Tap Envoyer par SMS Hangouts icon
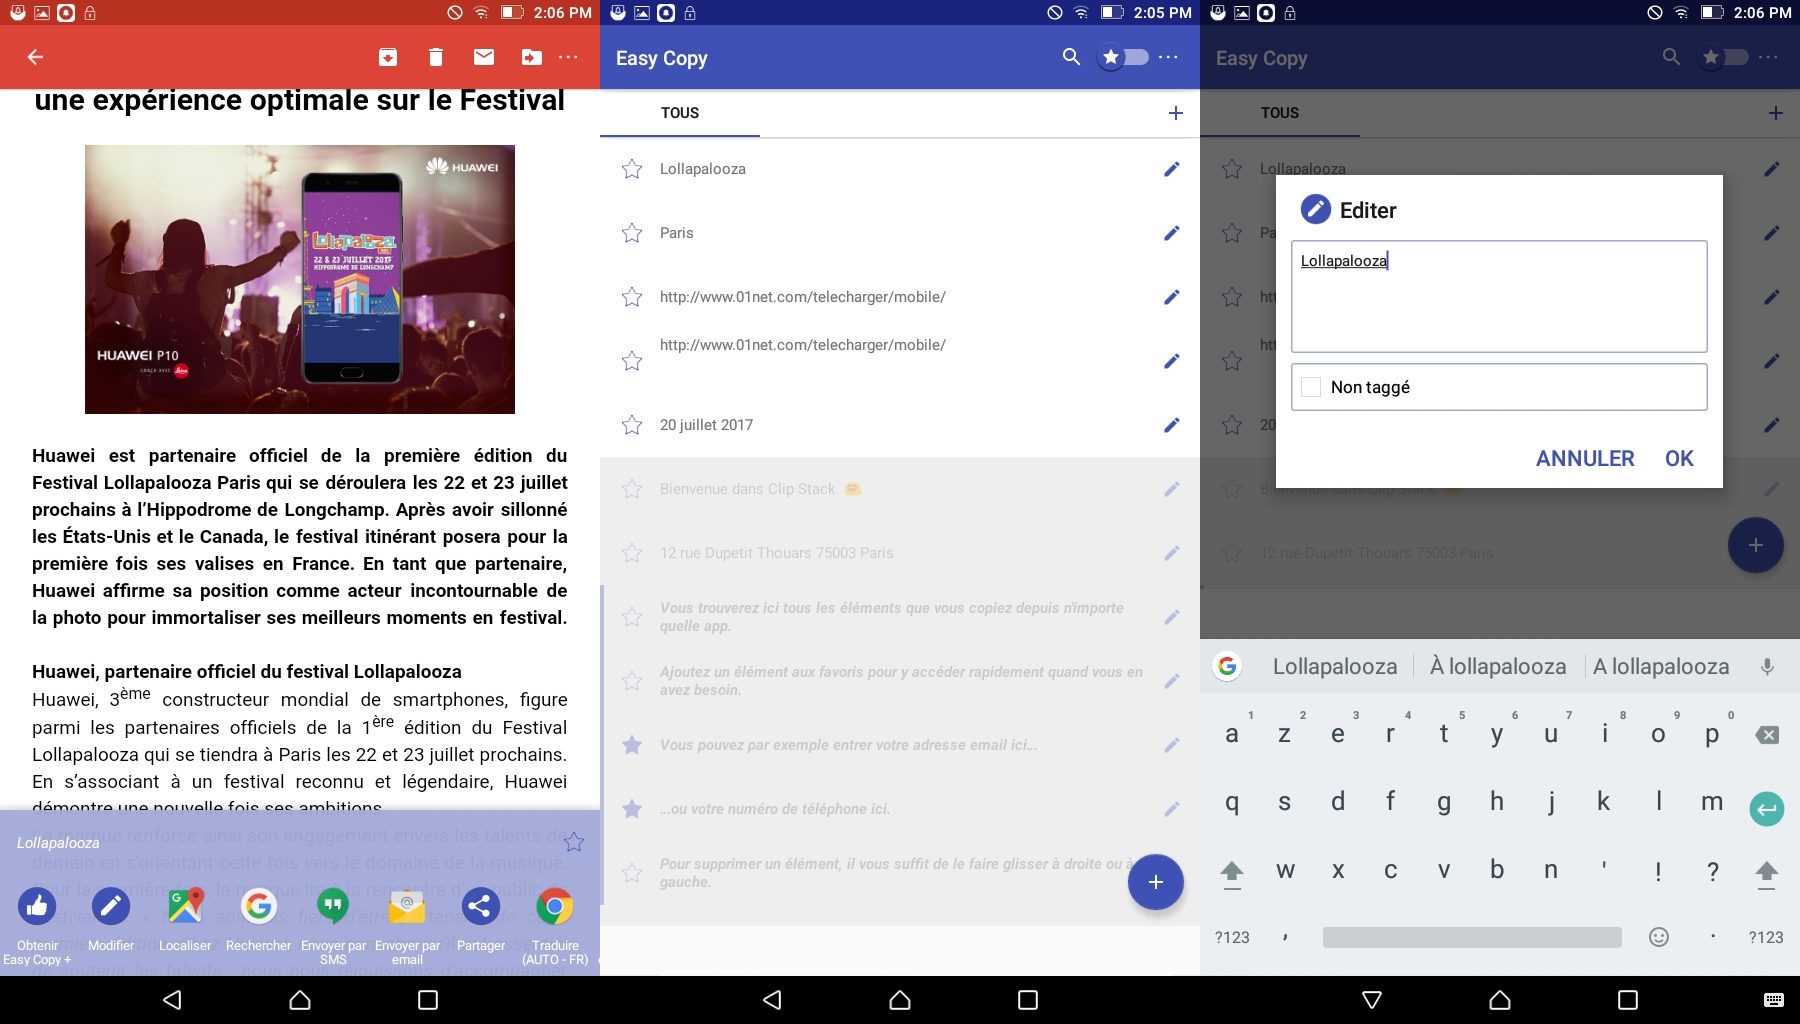 (x=333, y=907)
